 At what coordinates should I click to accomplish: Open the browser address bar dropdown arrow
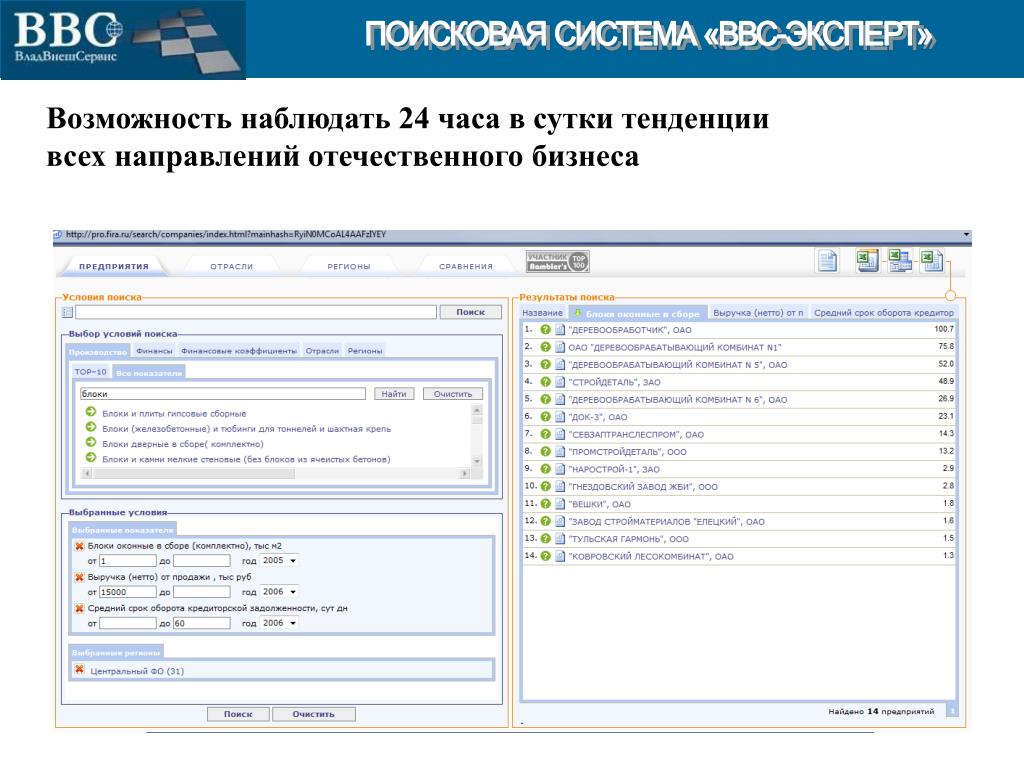click(x=967, y=234)
